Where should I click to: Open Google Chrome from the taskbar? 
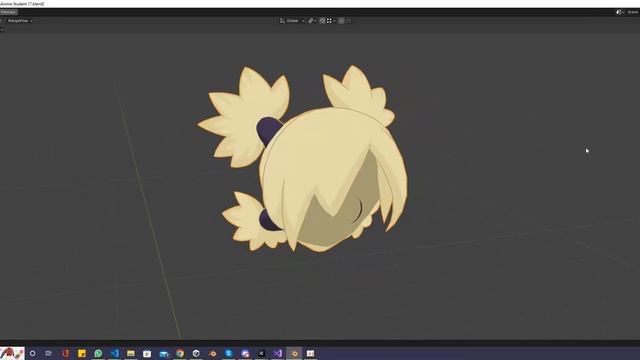point(180,353)
